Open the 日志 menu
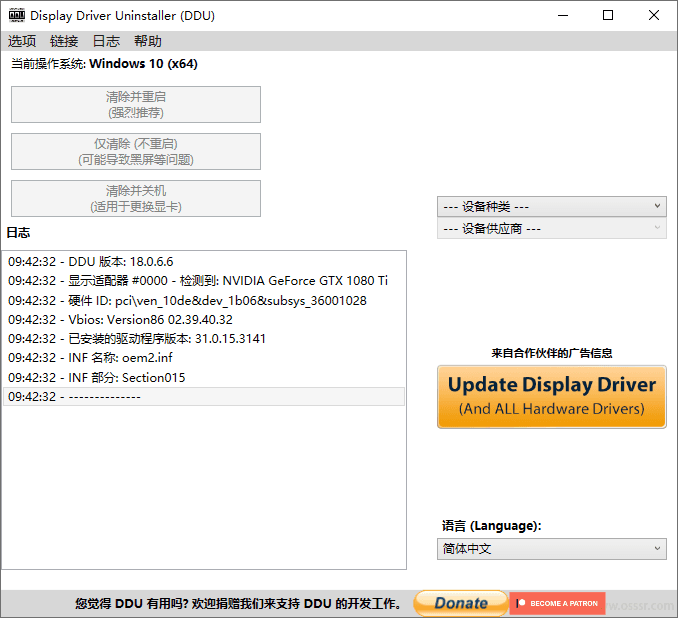 106,41
